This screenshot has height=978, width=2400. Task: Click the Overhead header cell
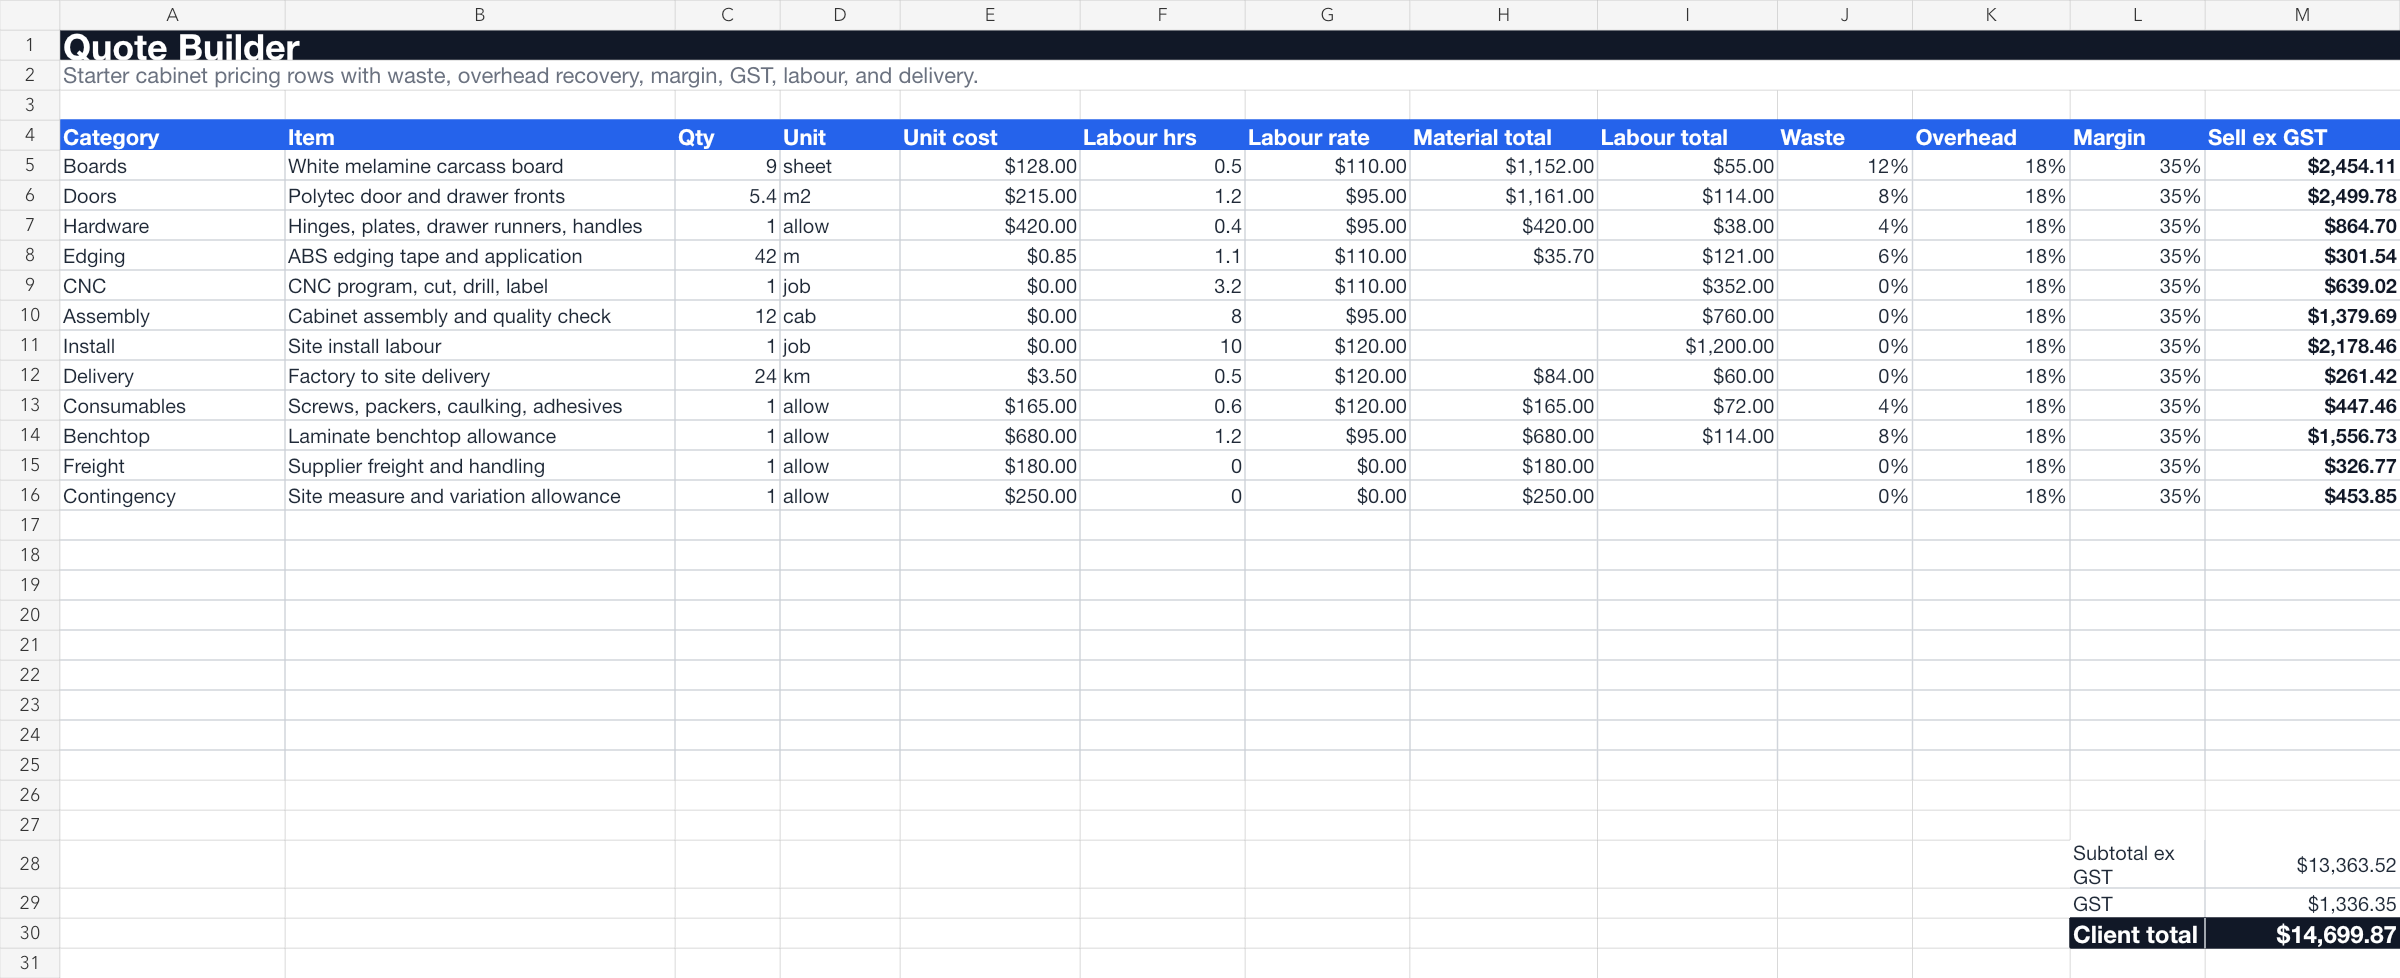click(1991, 136)
